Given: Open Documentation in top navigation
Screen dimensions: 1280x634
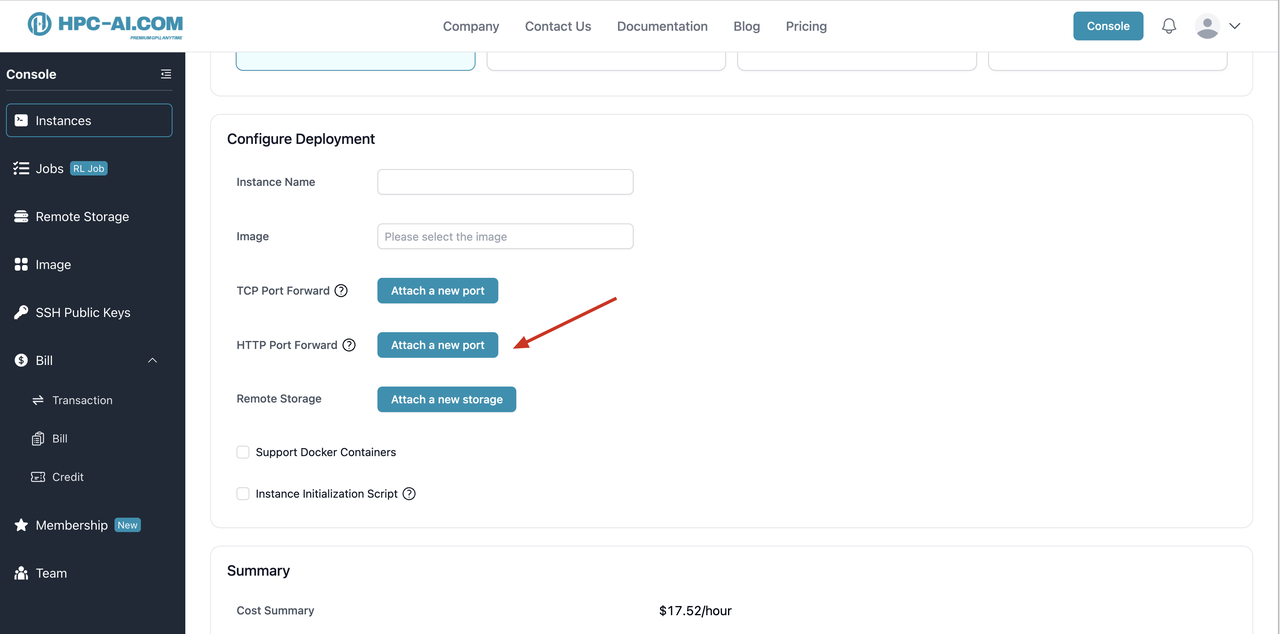Looking at the screenshot, I should pyautogui.click(x=662, y=26).
